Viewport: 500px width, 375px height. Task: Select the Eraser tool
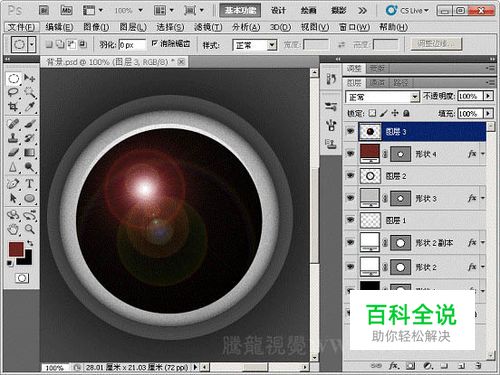pyautogui.click(x=13, y=153)
